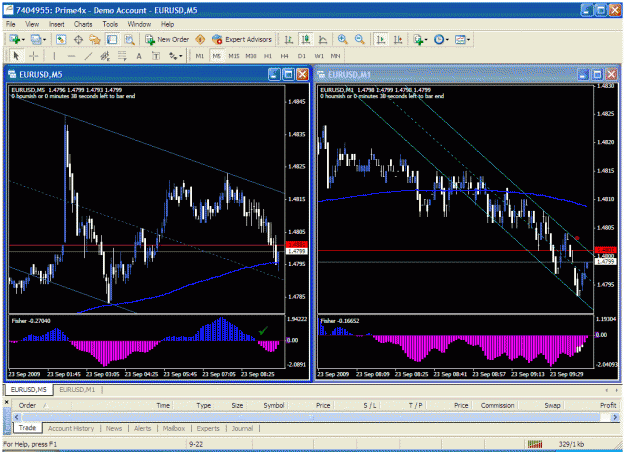Switch timeframe to H1
This screenshot has height=452, width=625.
pyautogui.click(x=267, y=56)
